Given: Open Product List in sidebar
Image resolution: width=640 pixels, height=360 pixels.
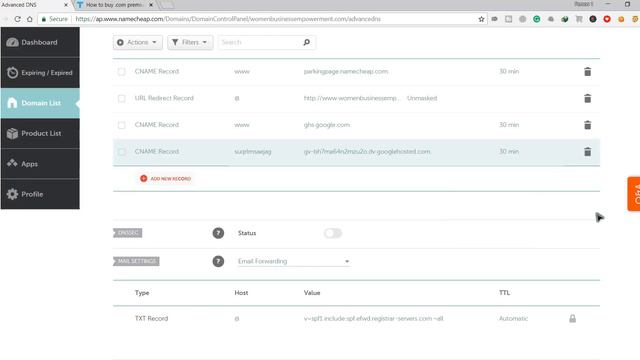Looking at the screenshot, I should [40, 133].
